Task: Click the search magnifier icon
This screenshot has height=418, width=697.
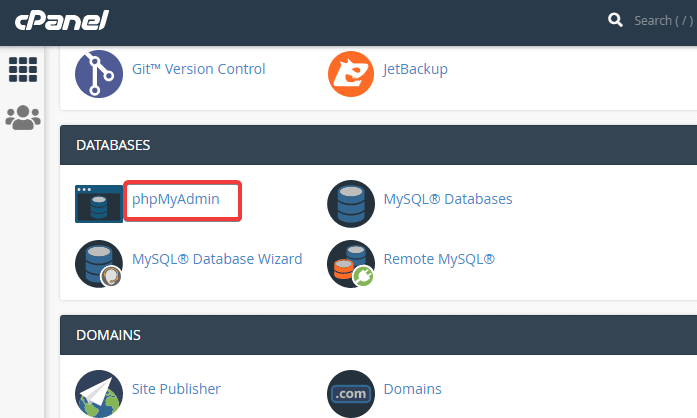Action: [x=615, y=20]
